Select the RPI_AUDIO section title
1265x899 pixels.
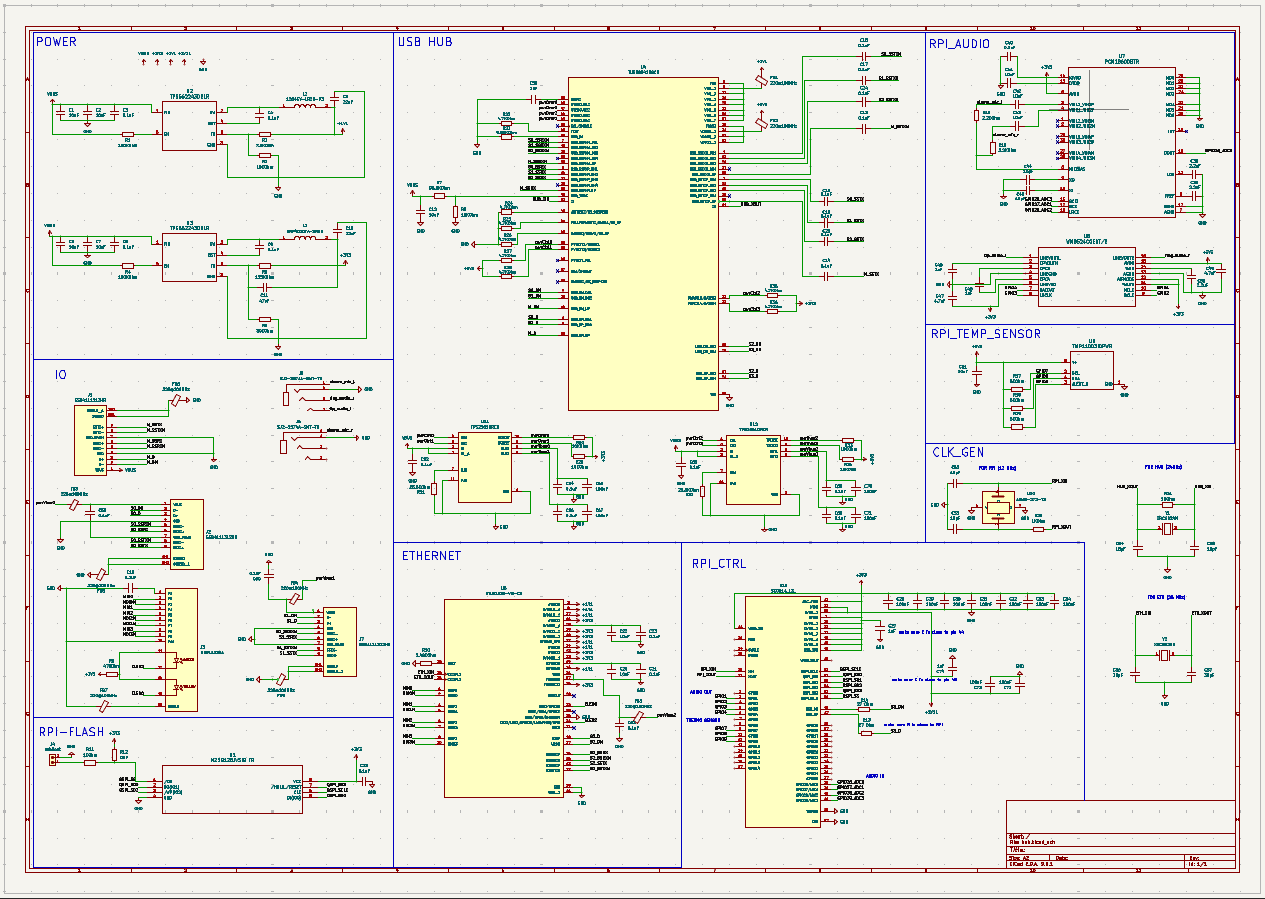point(959,44)
